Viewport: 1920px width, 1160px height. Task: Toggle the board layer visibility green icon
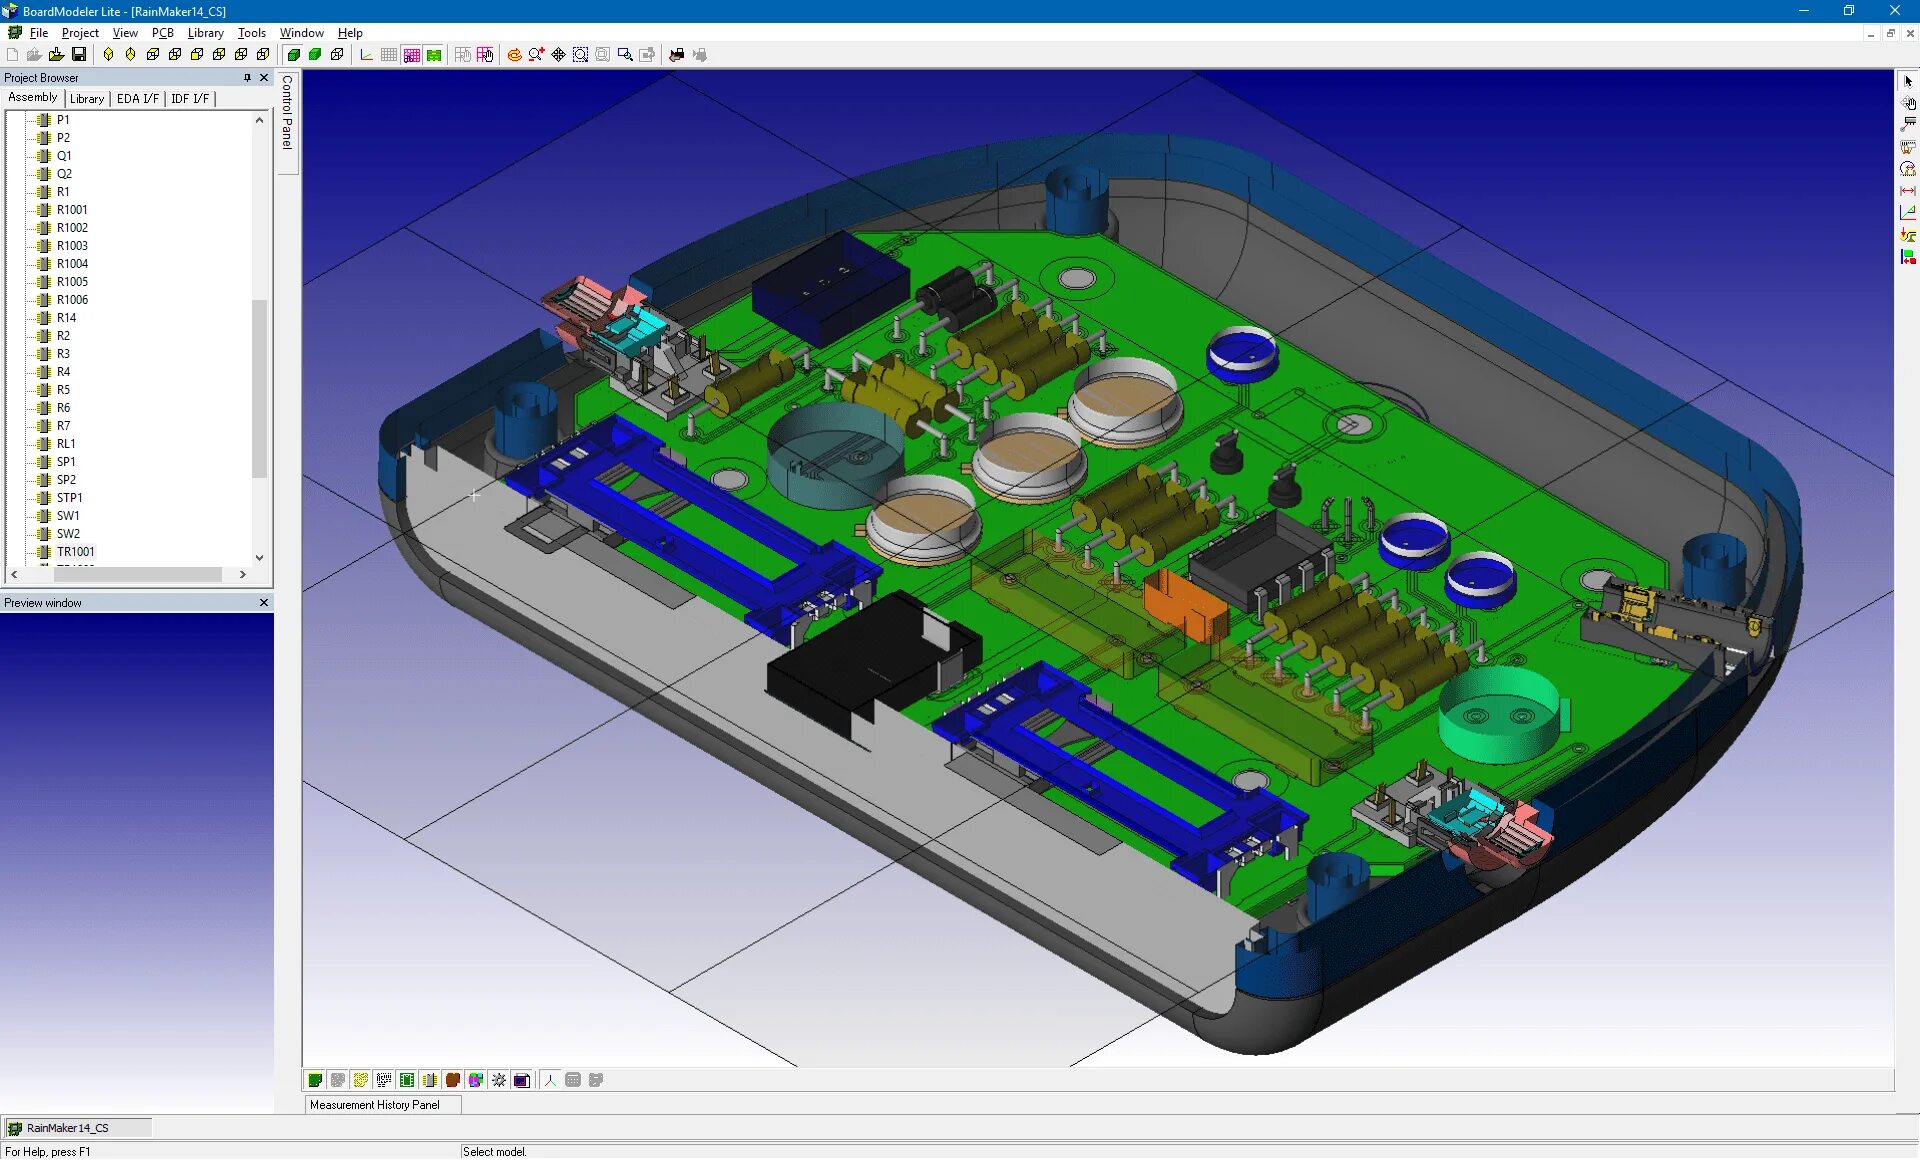coord(315,1080)
